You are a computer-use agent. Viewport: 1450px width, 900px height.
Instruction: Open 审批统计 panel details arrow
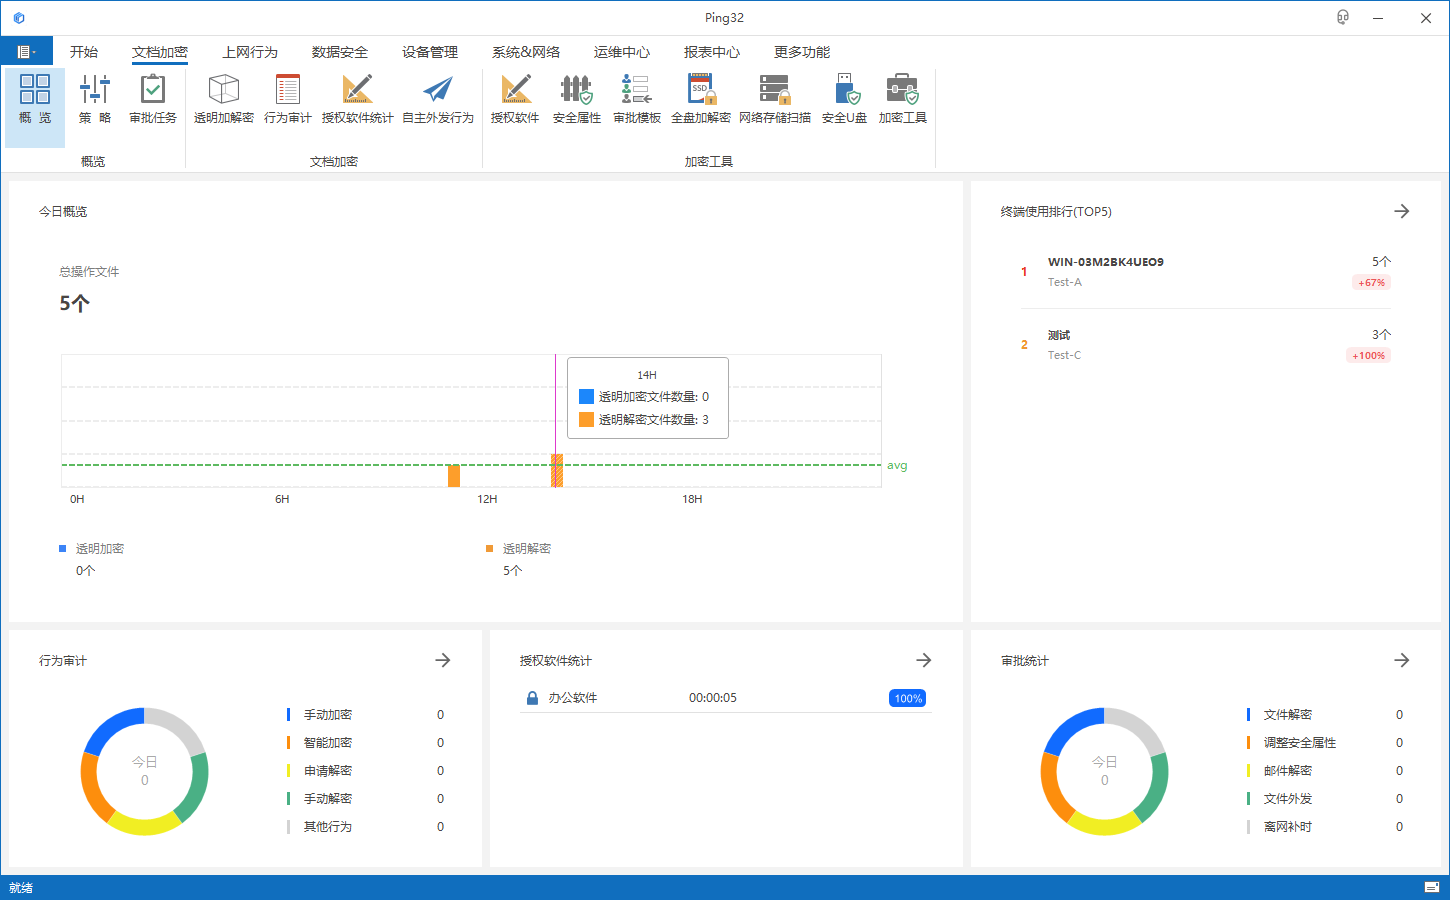pyautogui.click(x=1402, y=660)
